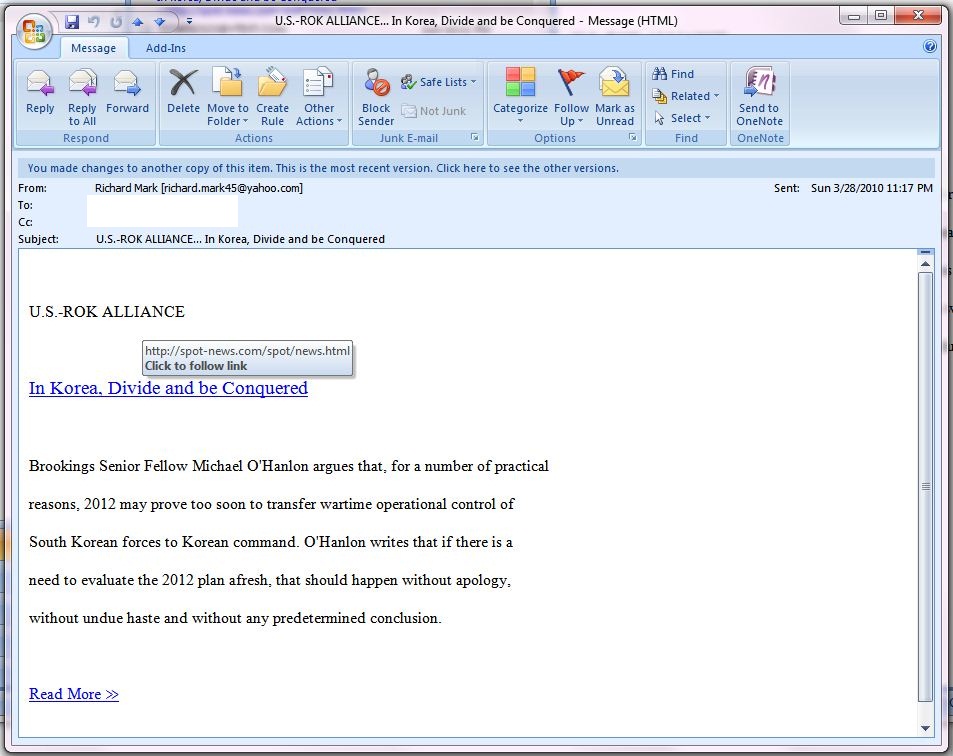
Task: Click the Office button
Action: 34,30
